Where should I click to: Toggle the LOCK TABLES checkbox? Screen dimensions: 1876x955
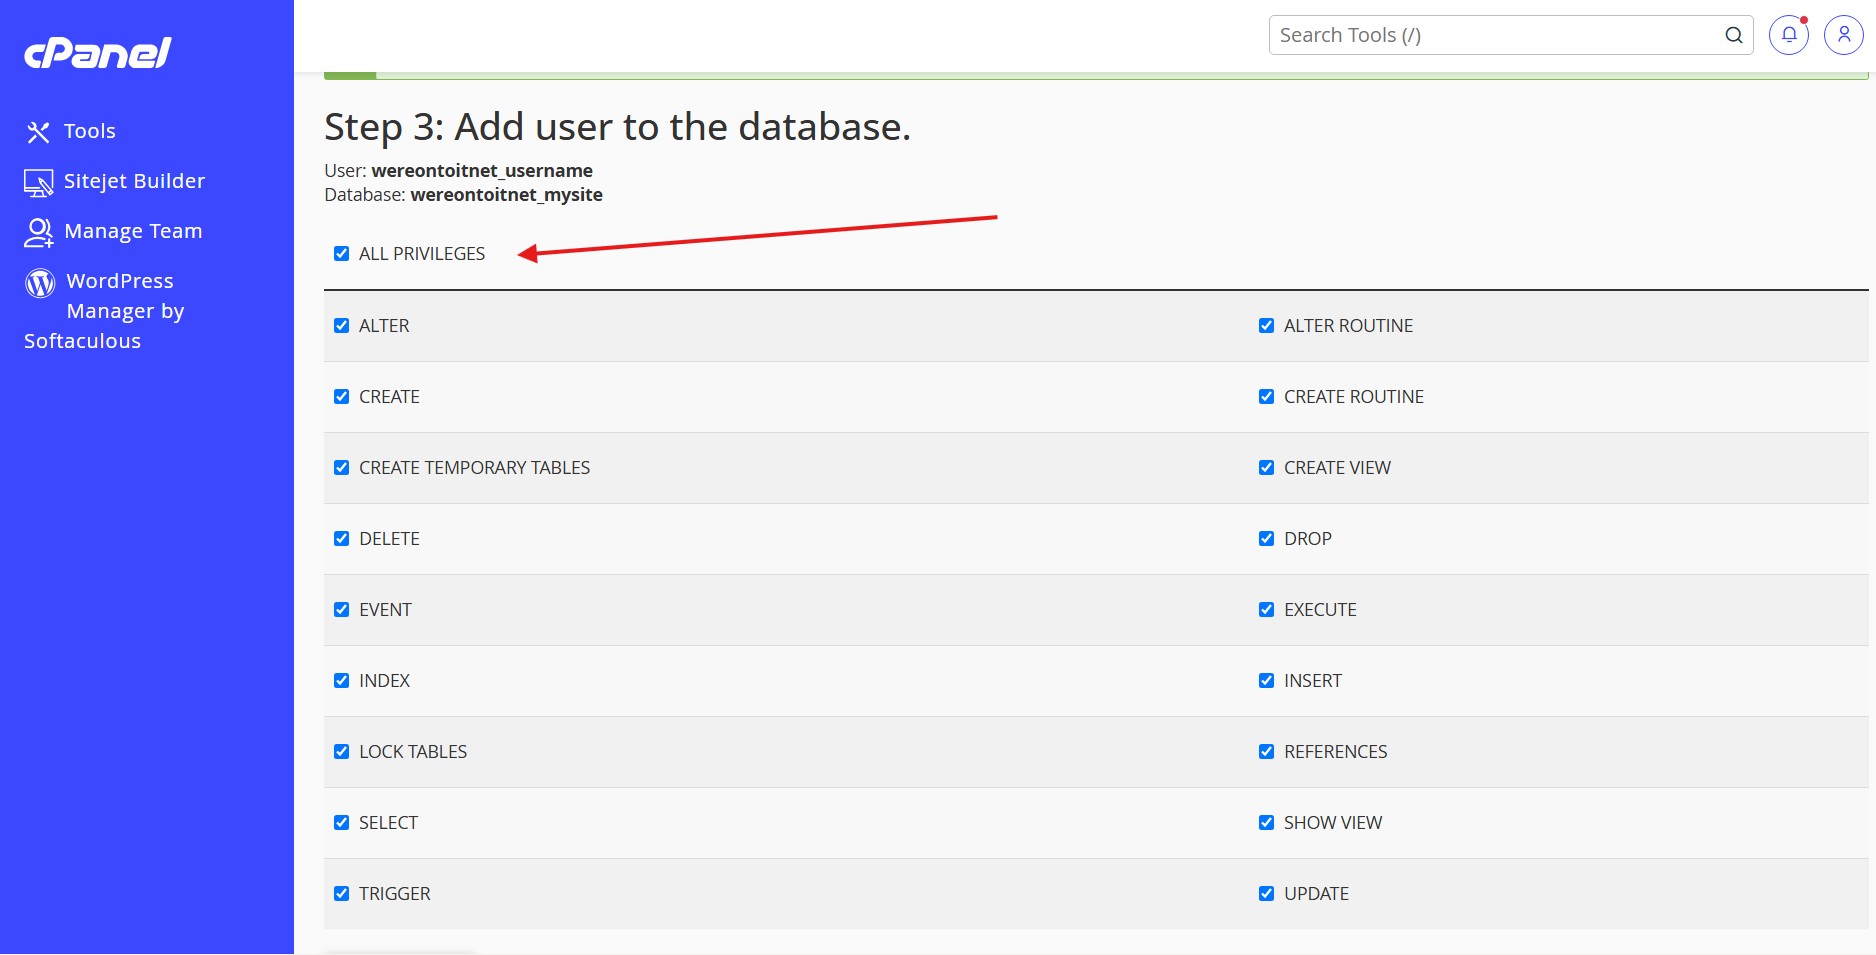(x=342, y=752)
